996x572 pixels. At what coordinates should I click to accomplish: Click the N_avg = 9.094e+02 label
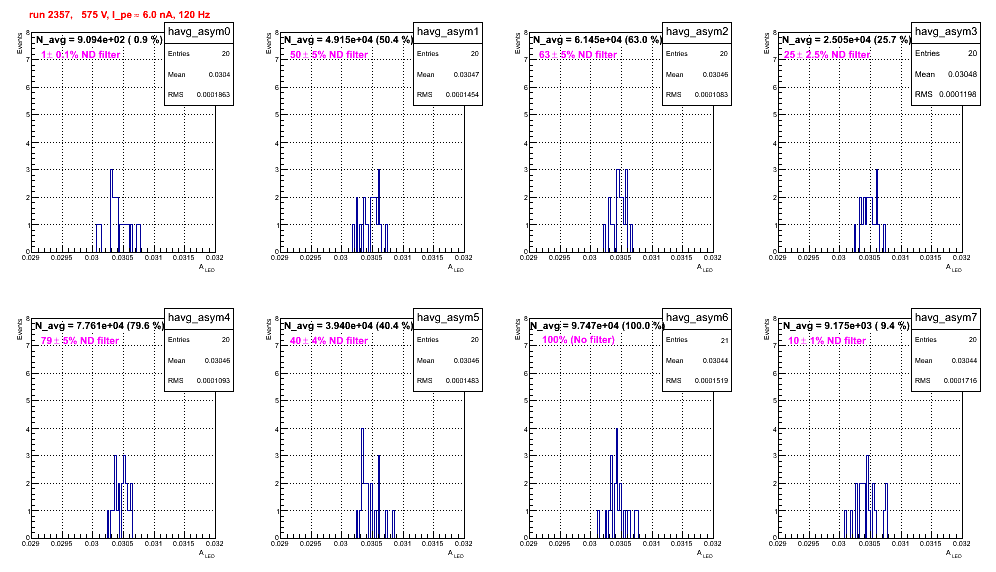point(98,40)
